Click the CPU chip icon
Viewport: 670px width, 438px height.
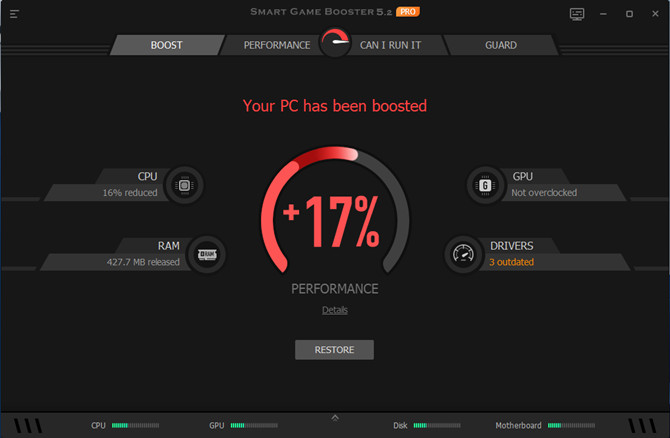(x=185, y=185)
